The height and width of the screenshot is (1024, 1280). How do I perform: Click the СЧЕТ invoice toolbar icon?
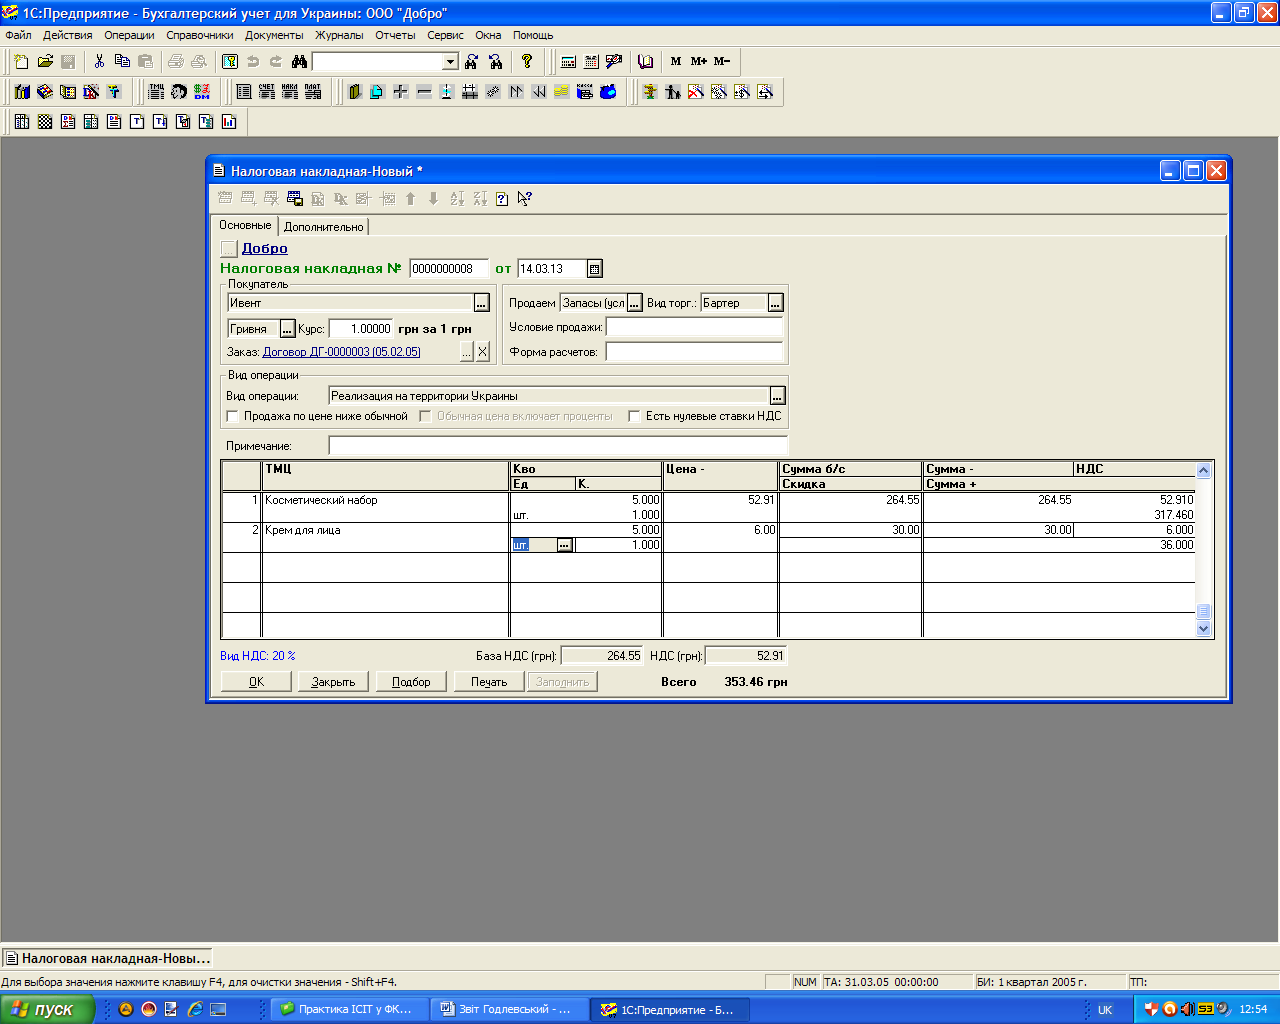coord(267,92)
